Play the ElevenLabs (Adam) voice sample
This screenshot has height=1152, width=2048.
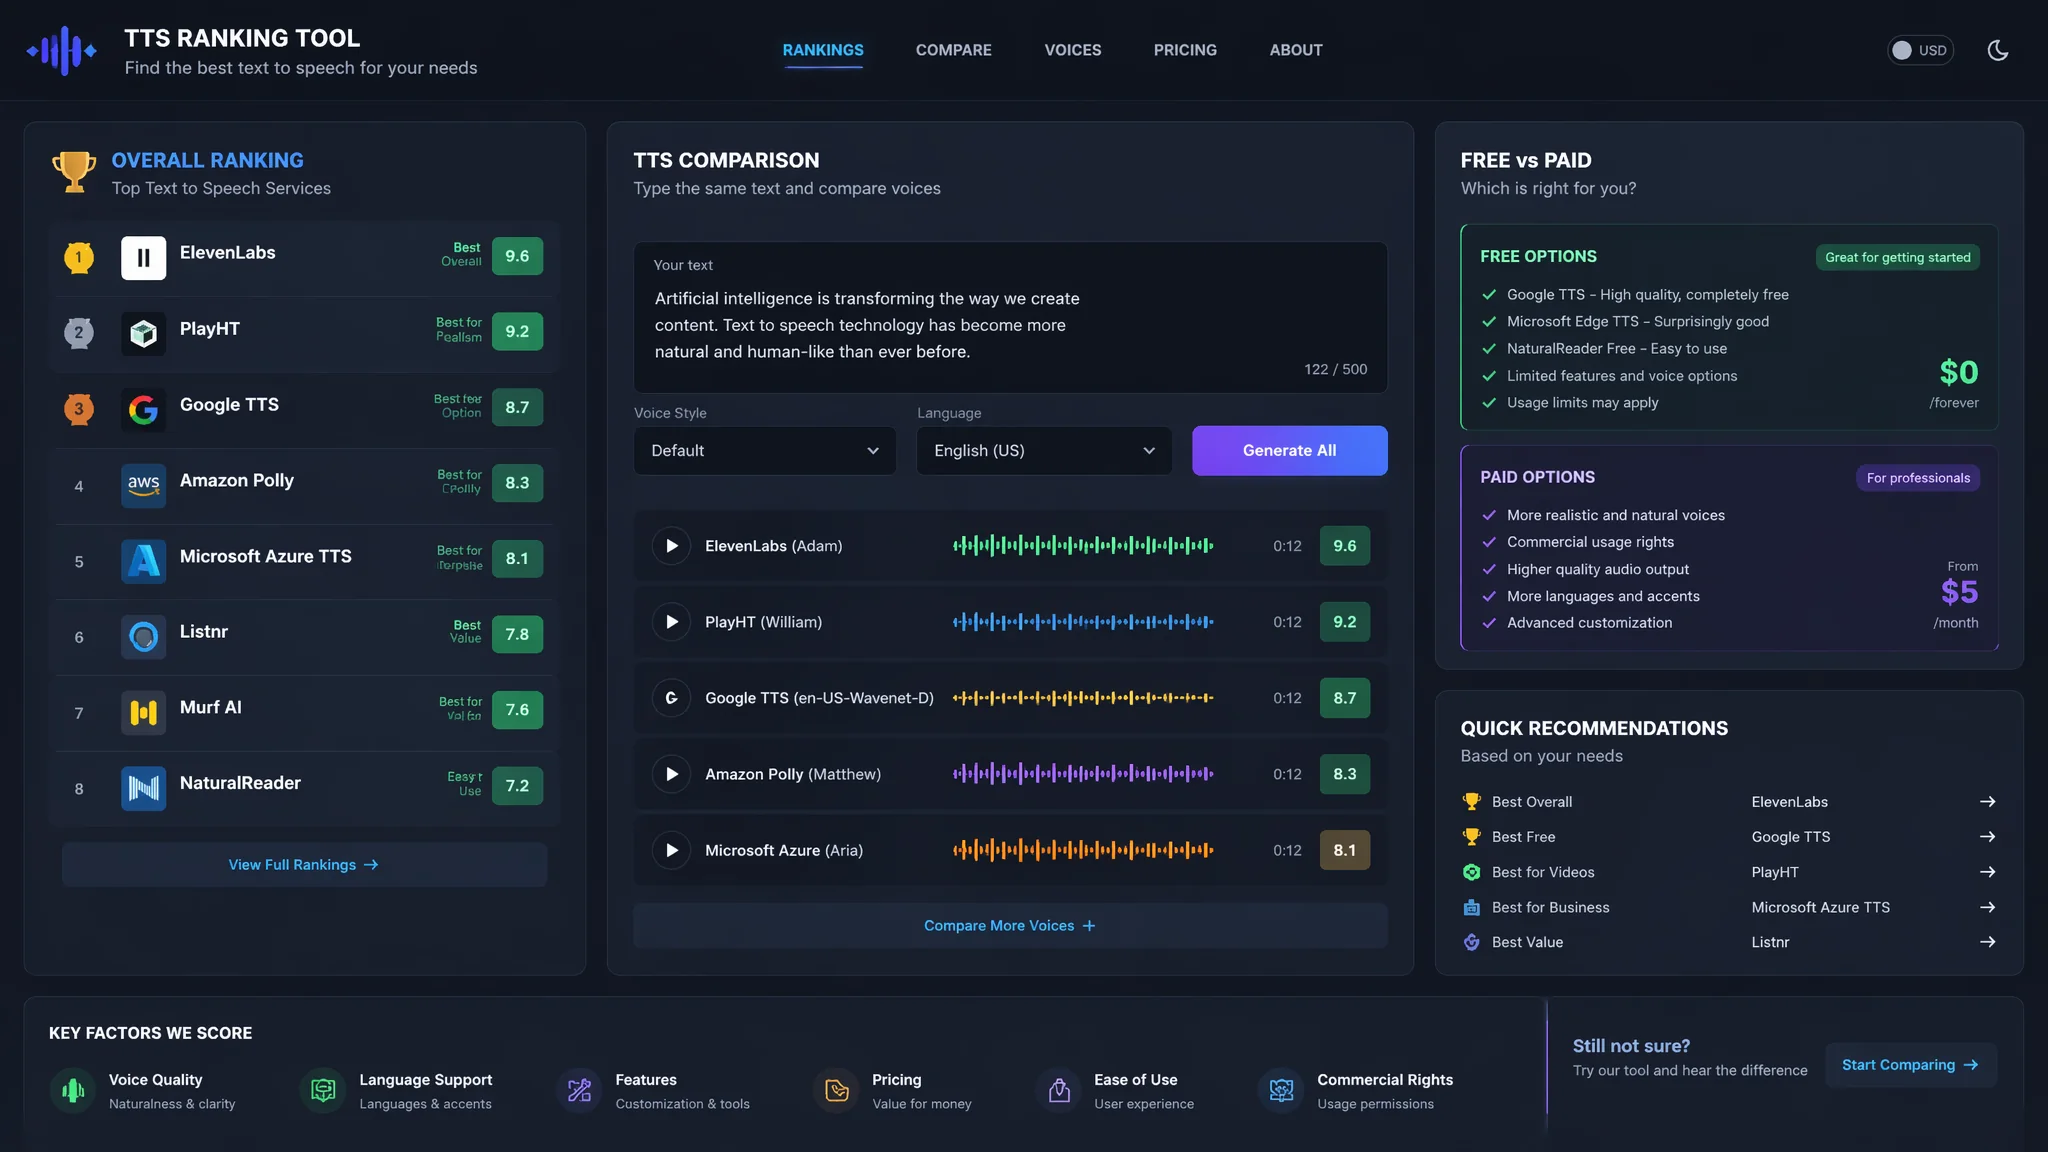tap(671, 546)
